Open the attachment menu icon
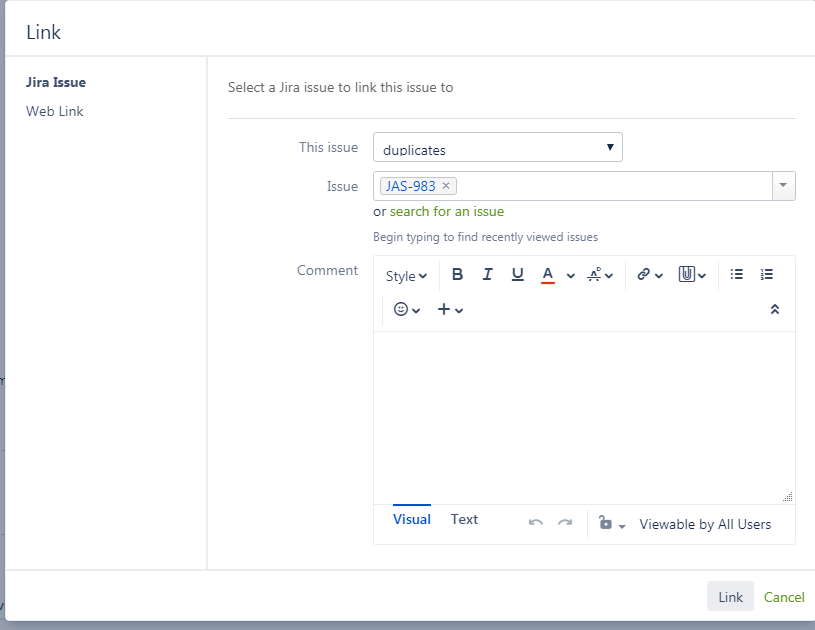The height and width of the screenshot is (630, 815). coord(692,274)
